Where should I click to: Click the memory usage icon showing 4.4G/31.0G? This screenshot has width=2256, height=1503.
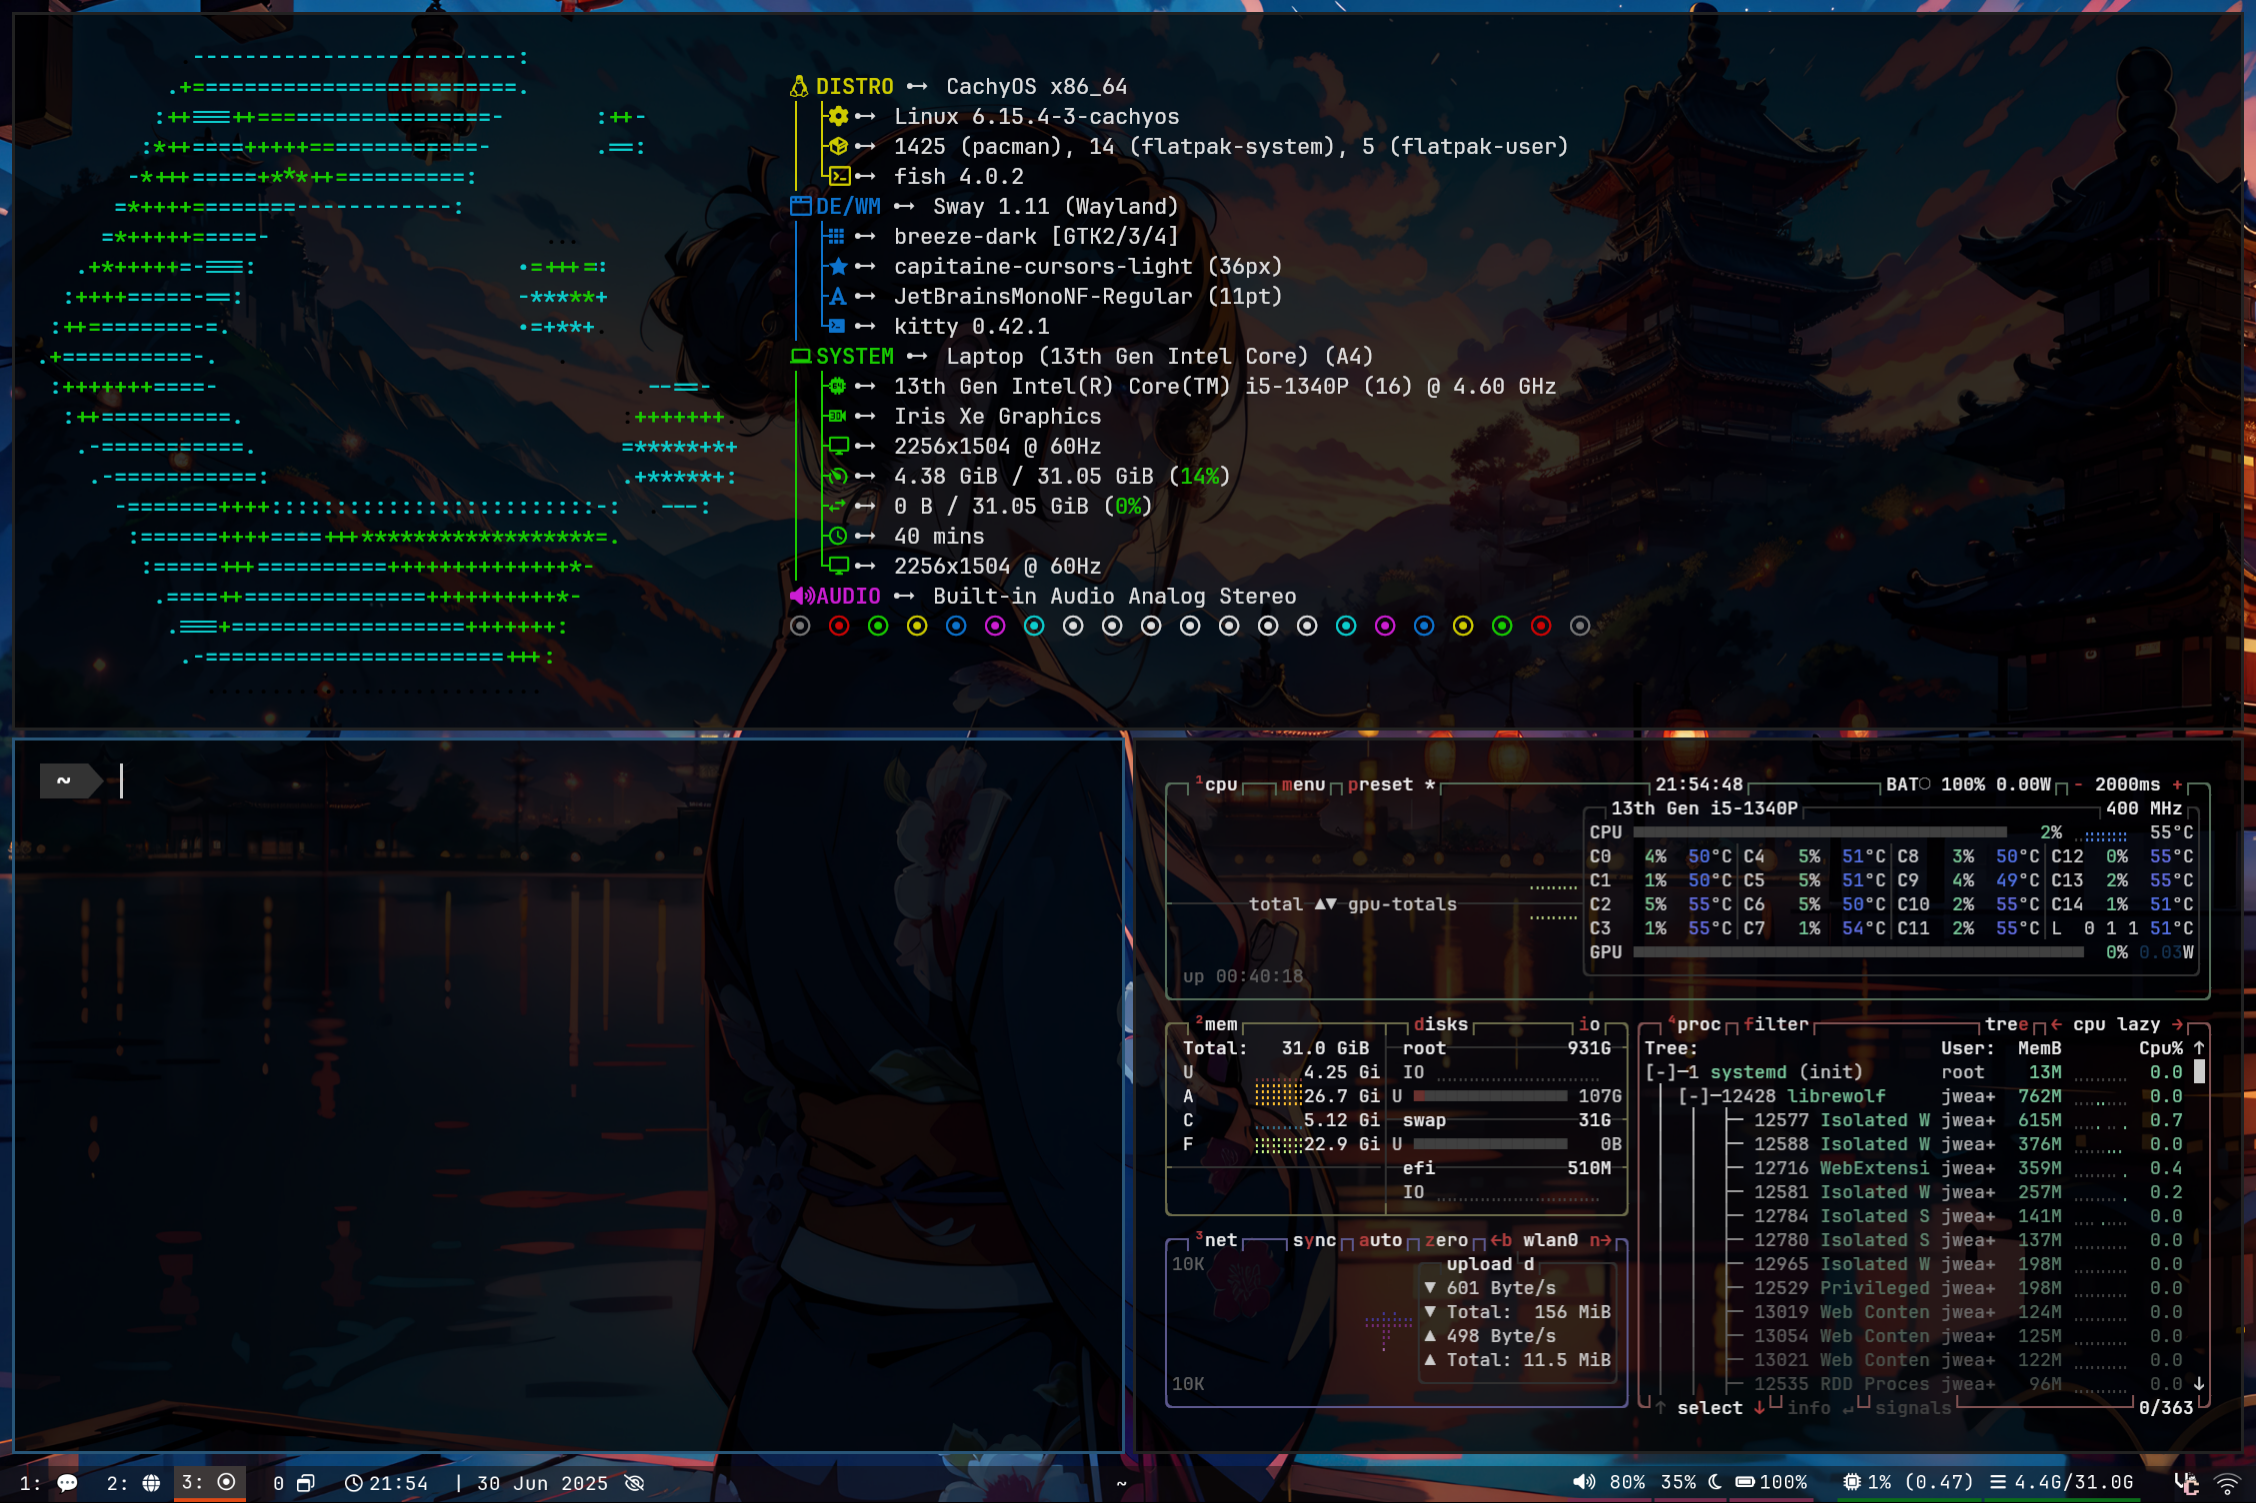1998,1482
